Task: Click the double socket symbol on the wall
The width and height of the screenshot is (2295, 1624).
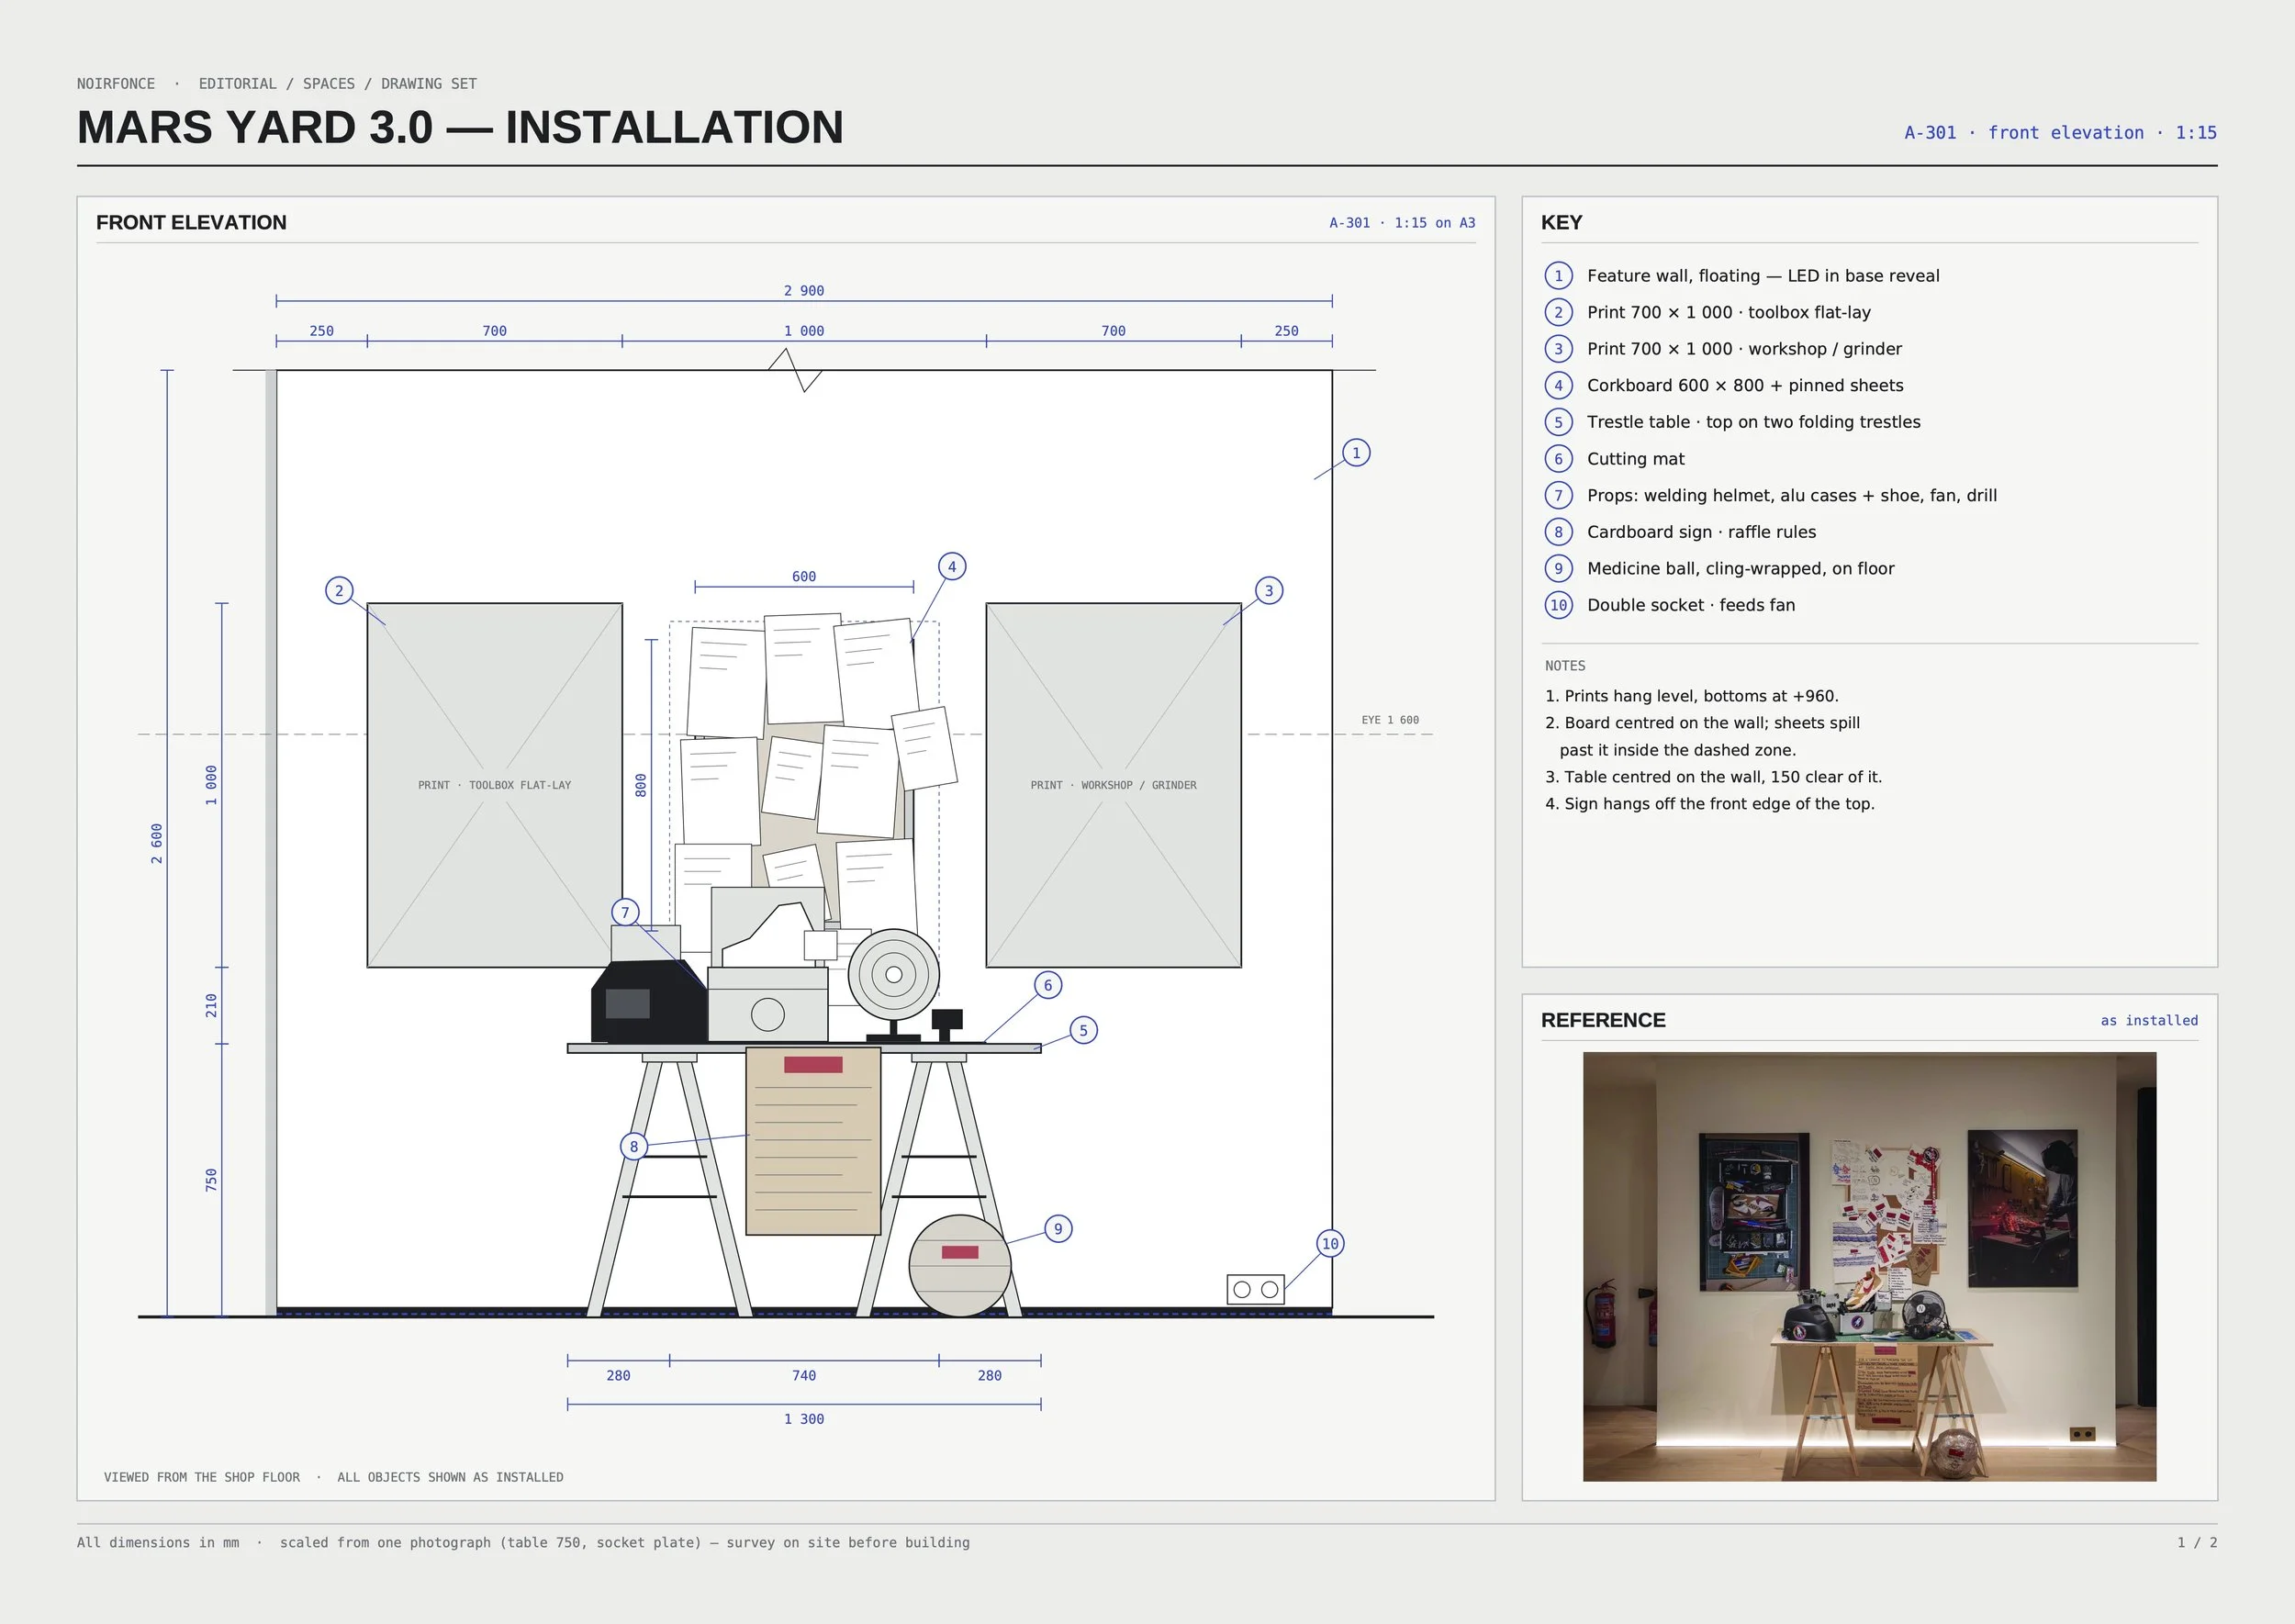Action: coord(1256,1289)
